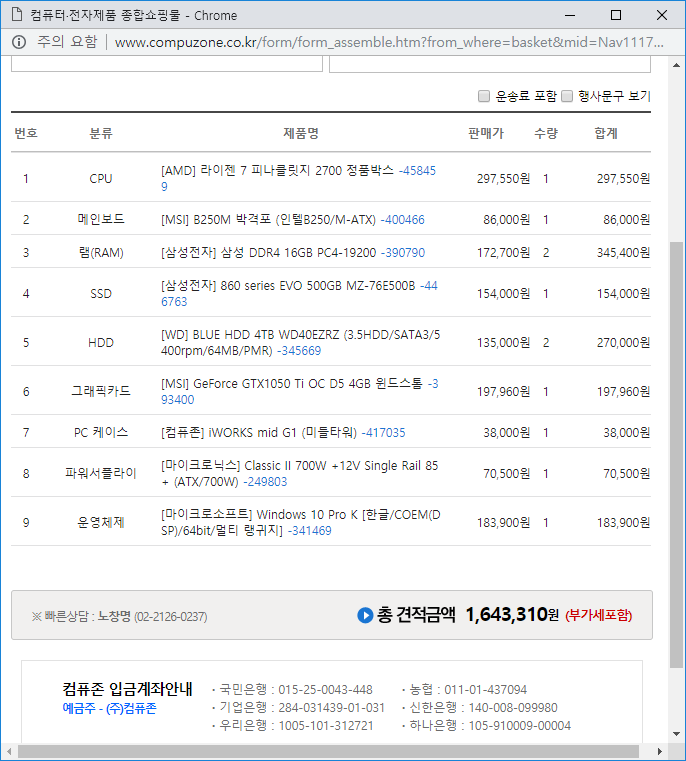
Task: Click the RAM unit price 172,700원
Action: [x=503, y=253]
